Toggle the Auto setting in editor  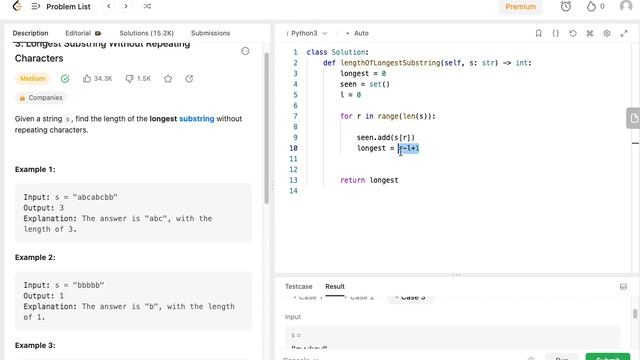(357, 33)
